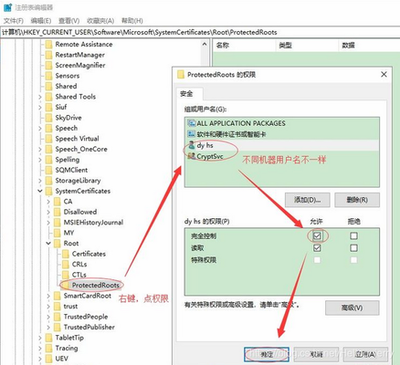Viewport: 400px width, 365px height.
Task: Collapse the SystemCertificates tree node
Action: click(x=40, y=191)
